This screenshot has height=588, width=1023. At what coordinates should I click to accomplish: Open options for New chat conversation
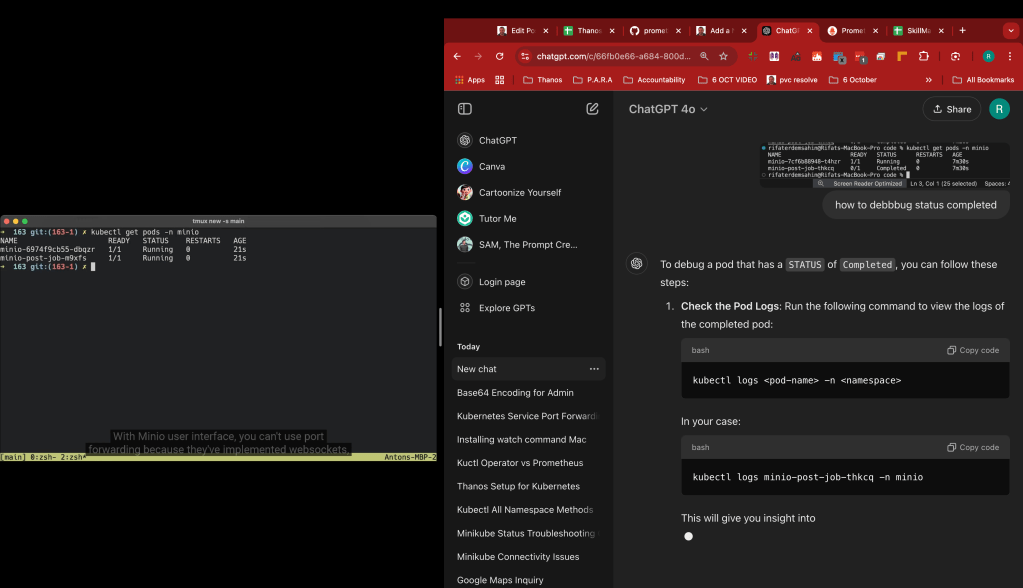(x=594, y=369)
